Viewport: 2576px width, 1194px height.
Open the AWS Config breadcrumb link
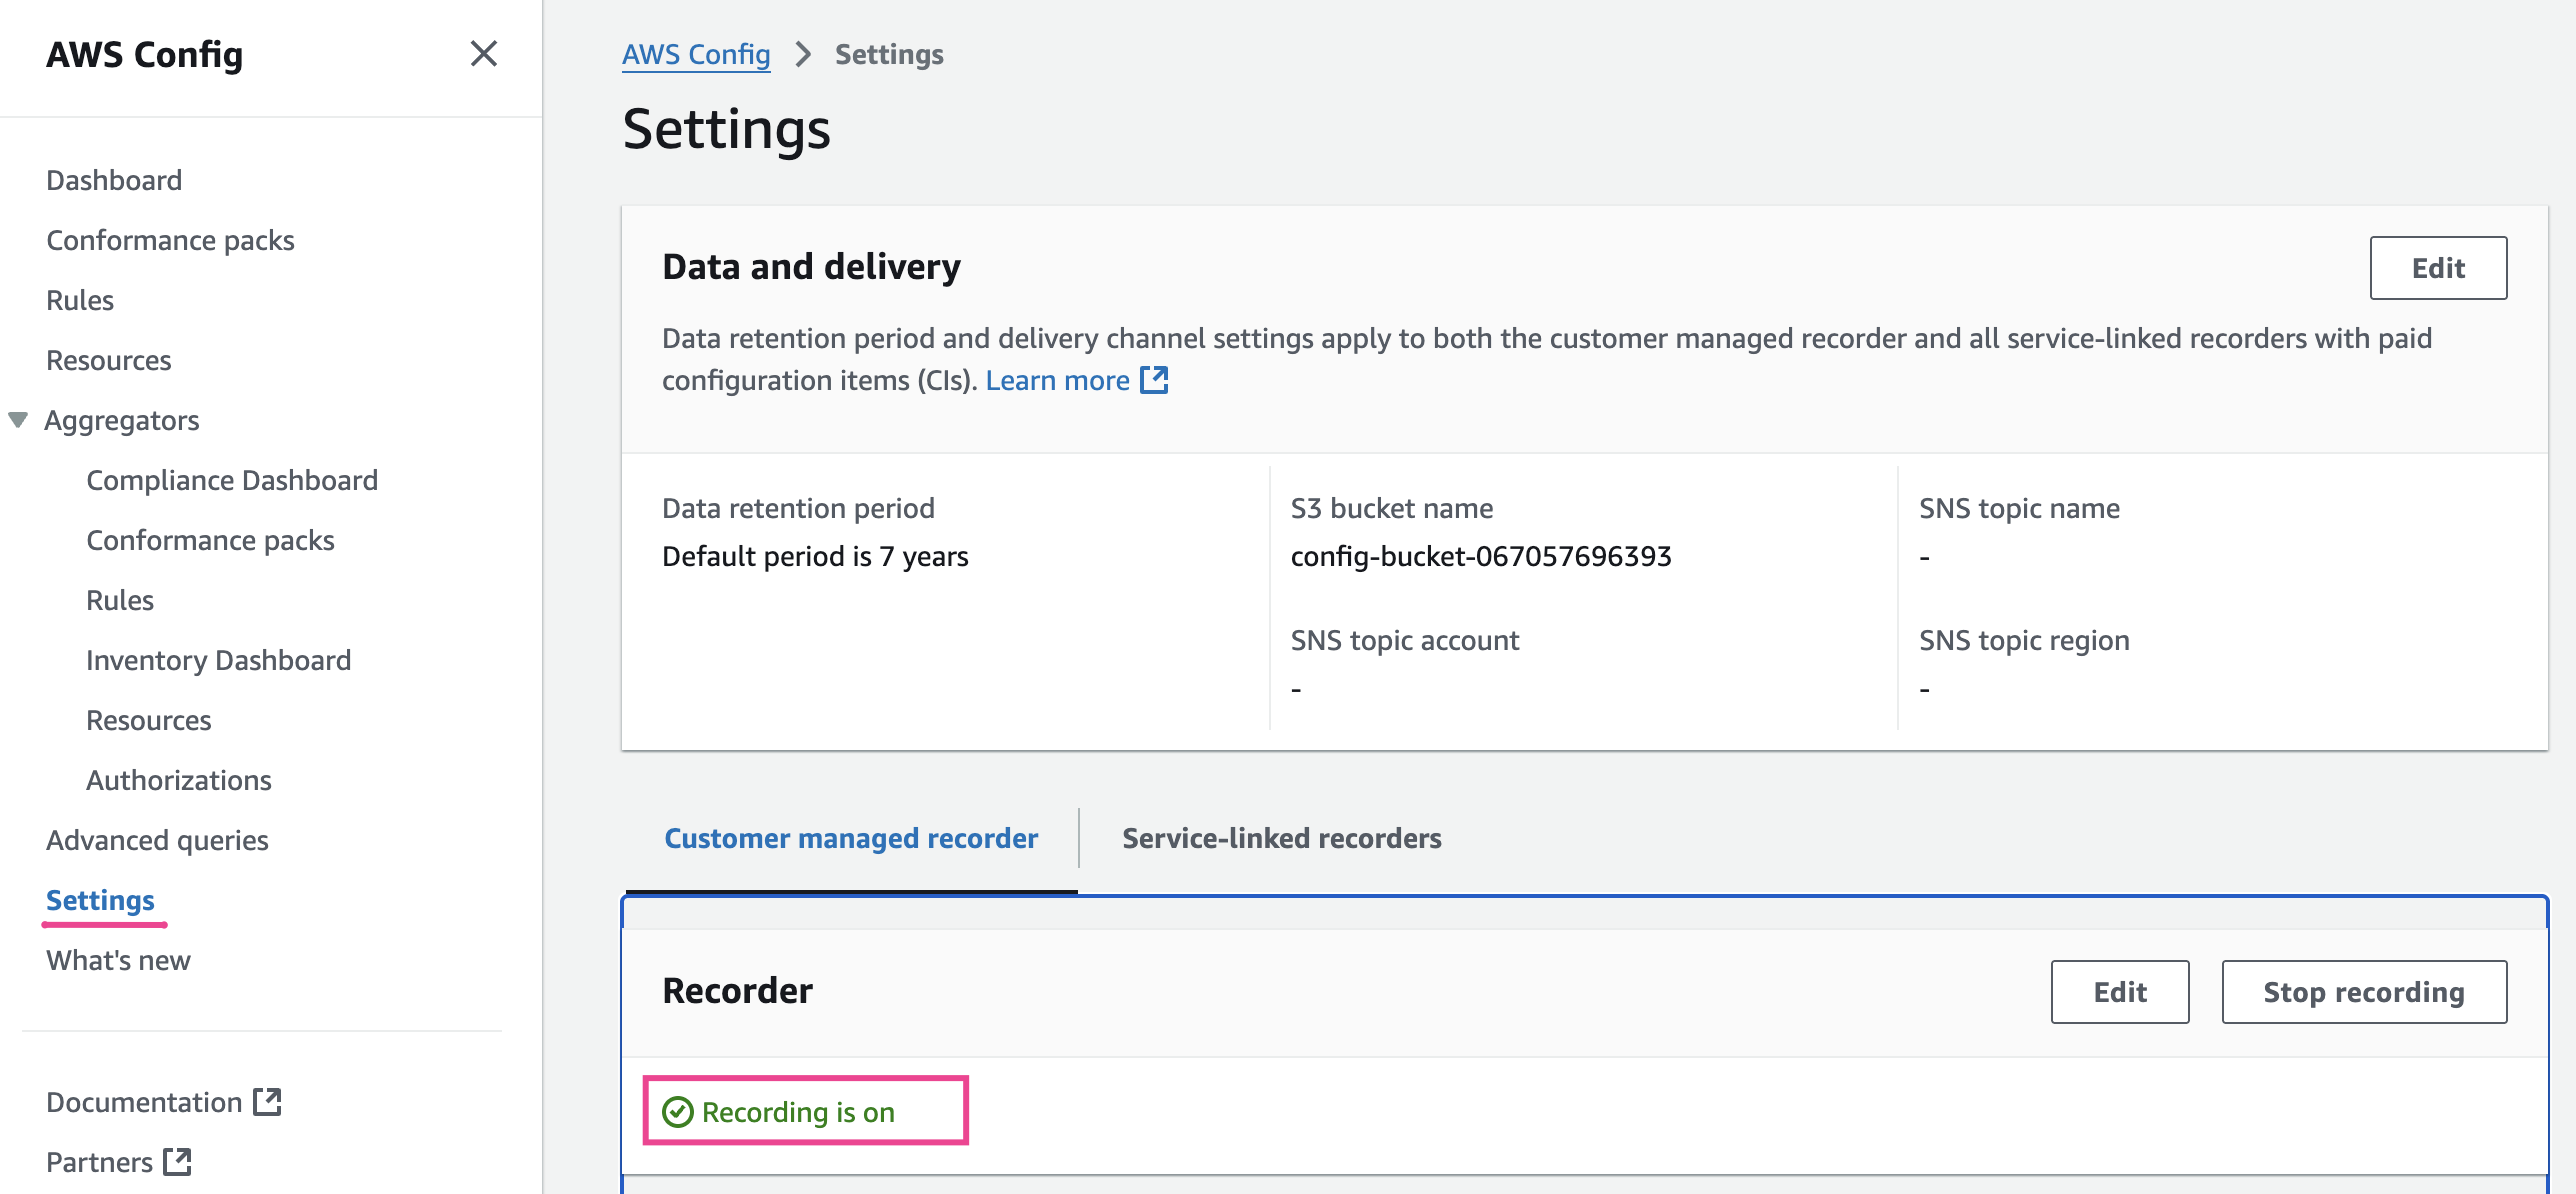click(x=696, y=54)
